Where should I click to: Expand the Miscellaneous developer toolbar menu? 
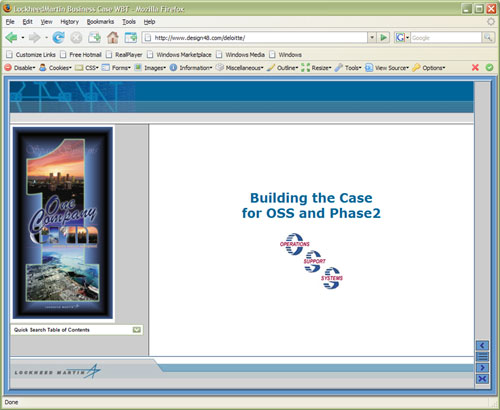tap(239, 68)
